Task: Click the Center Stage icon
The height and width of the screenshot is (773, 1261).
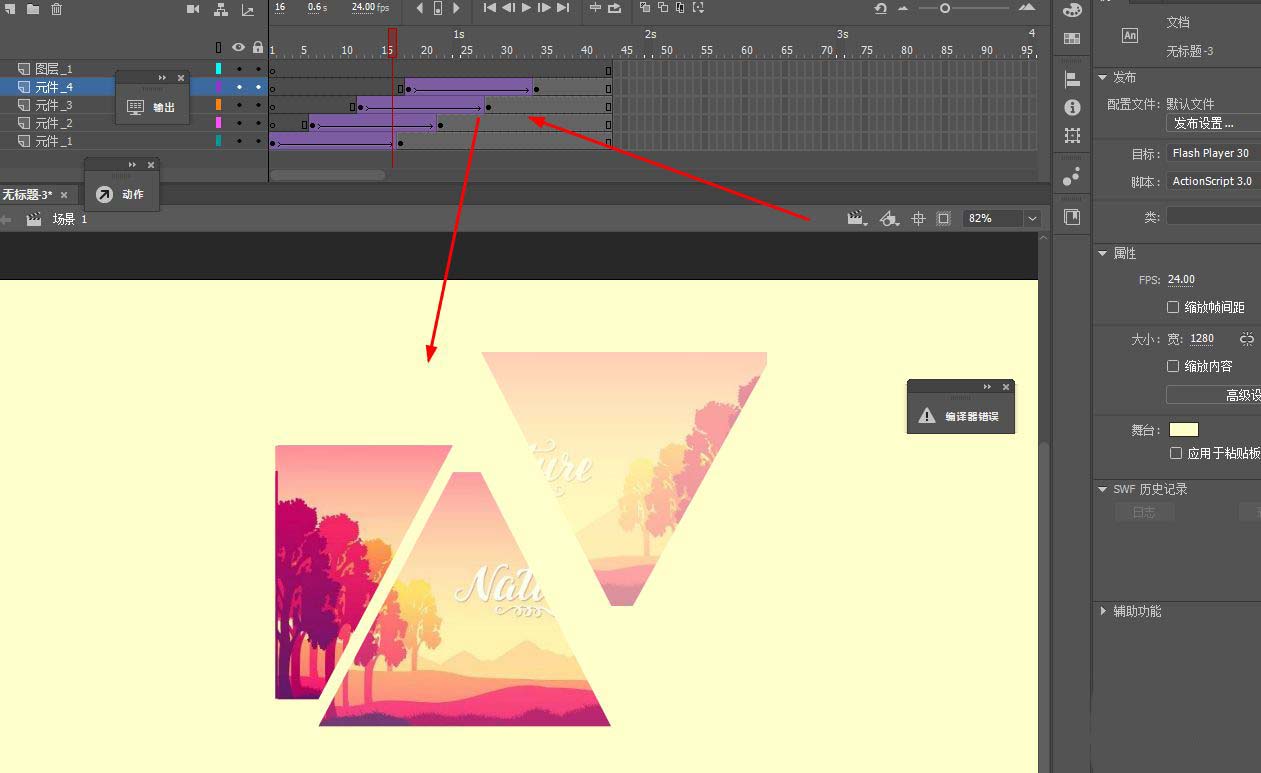Action: coord(918,218)
